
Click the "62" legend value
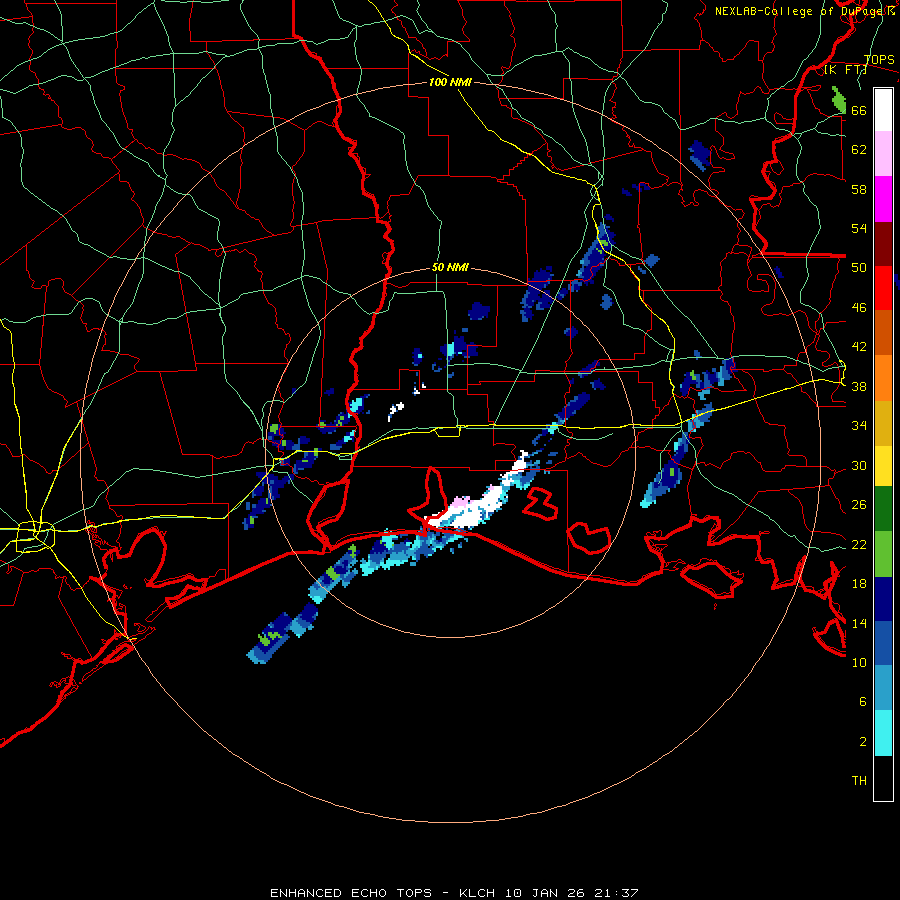[859, 150]
